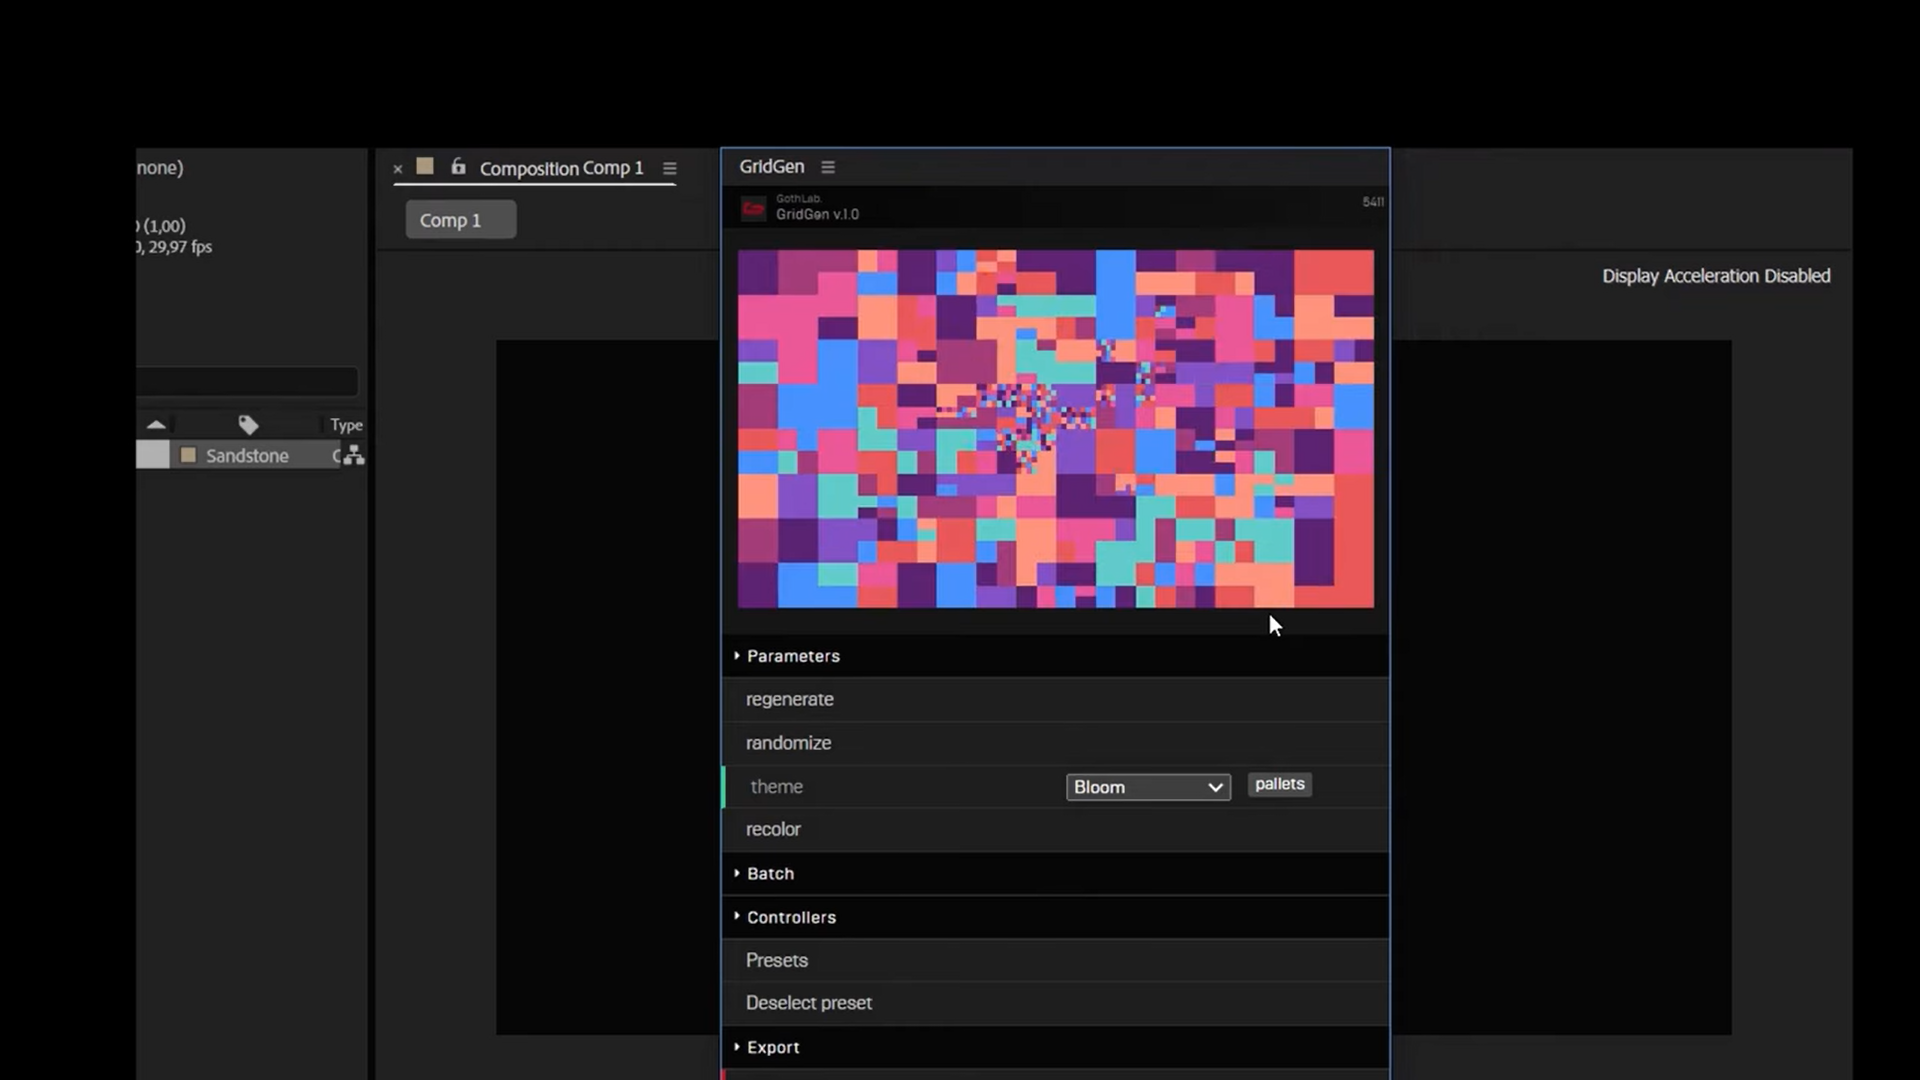
Task: Click the pallets button
Action: (x=1279, y=784)
